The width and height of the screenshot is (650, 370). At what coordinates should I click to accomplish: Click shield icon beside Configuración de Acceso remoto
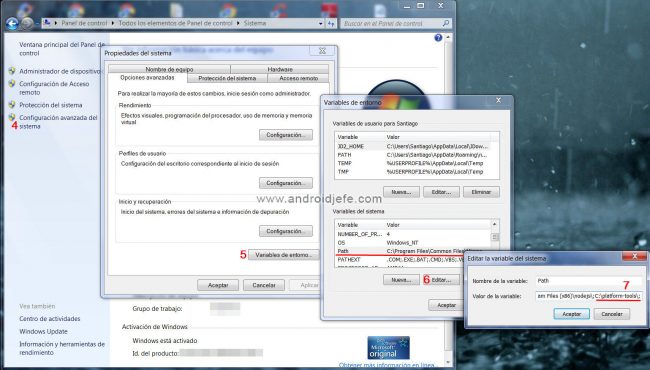pyautogui.click(x=12, y=84)
